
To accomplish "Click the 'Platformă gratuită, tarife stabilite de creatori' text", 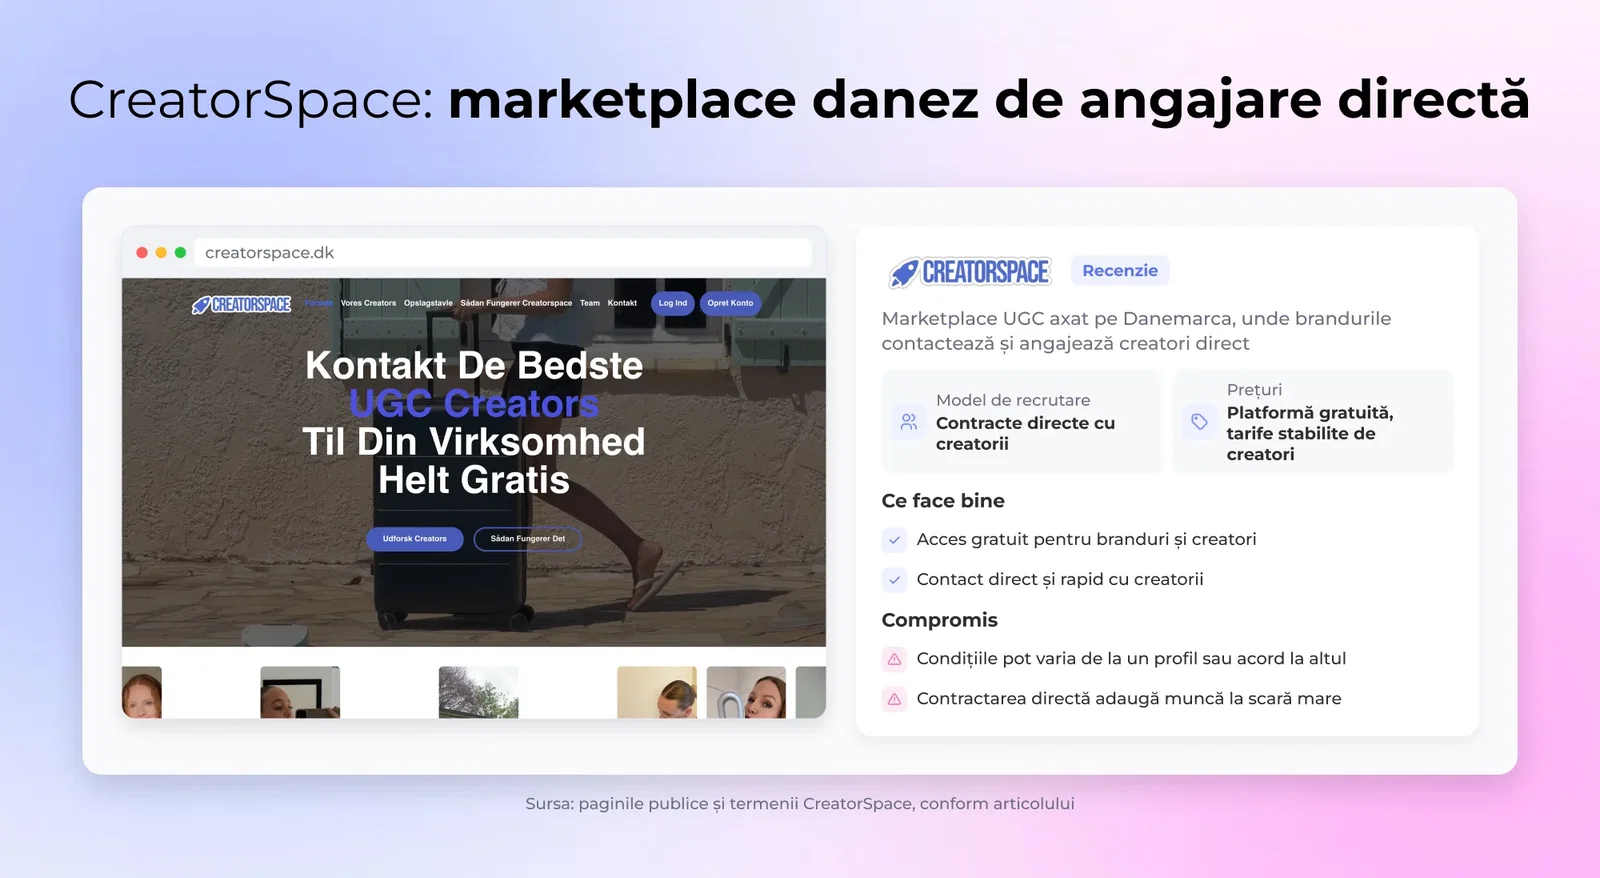I will (1310, 433).
